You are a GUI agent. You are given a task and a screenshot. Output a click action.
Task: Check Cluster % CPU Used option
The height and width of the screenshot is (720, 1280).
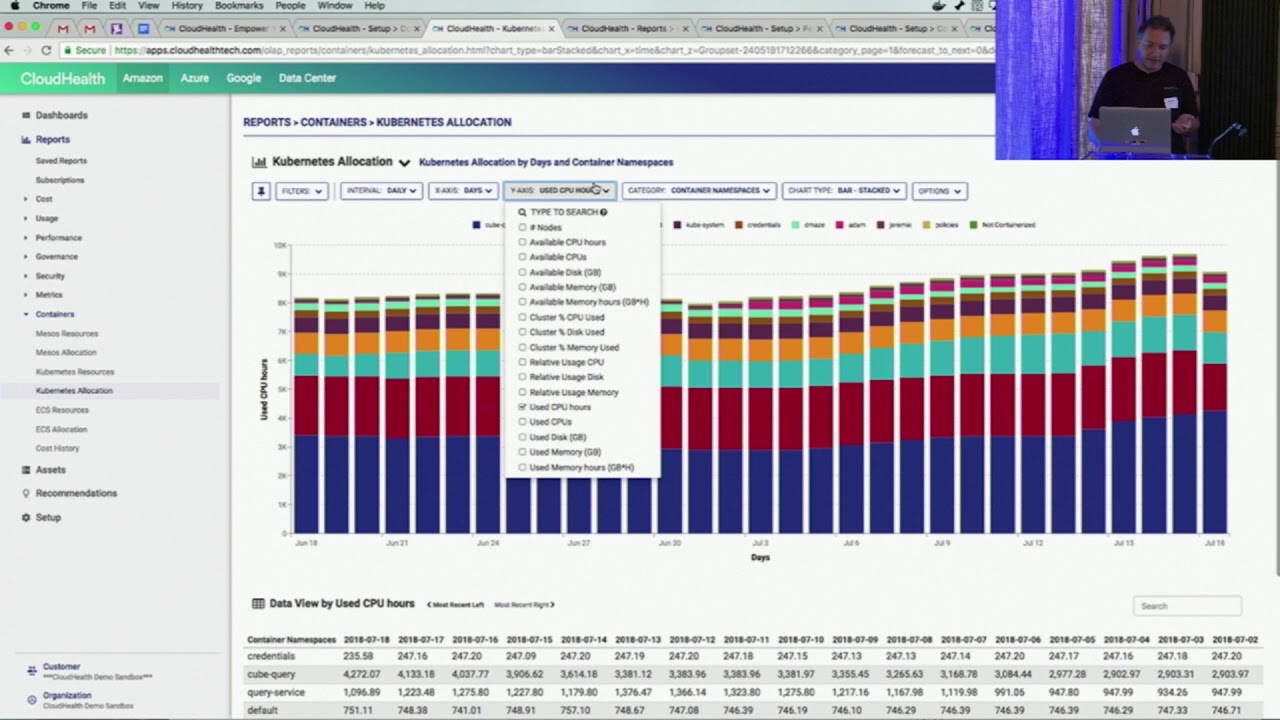[522, 317]
